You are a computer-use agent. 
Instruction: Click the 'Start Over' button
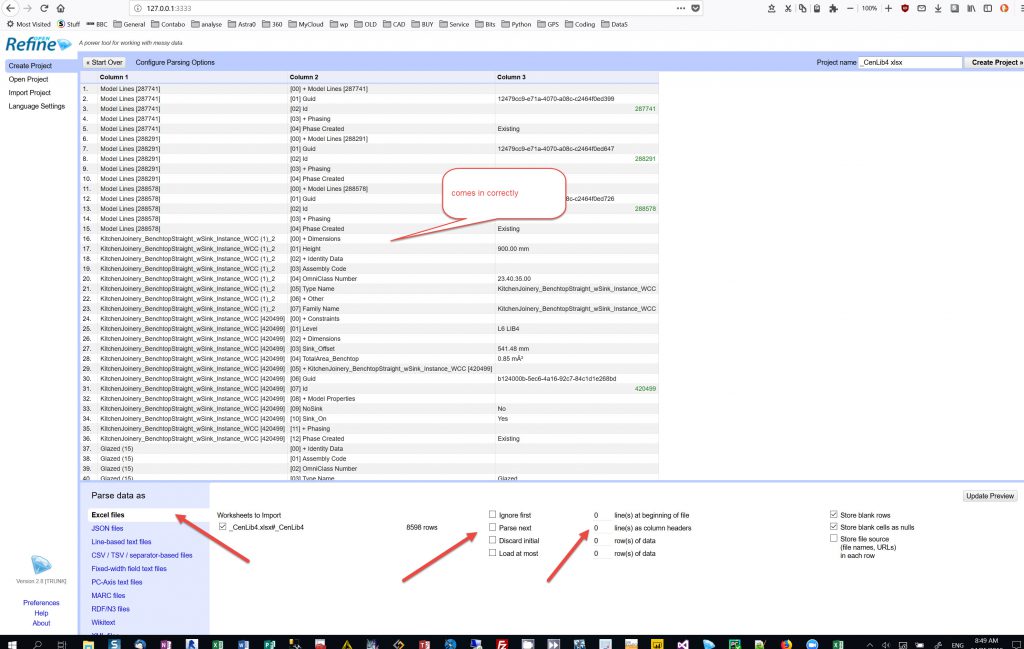click(104, 62)
